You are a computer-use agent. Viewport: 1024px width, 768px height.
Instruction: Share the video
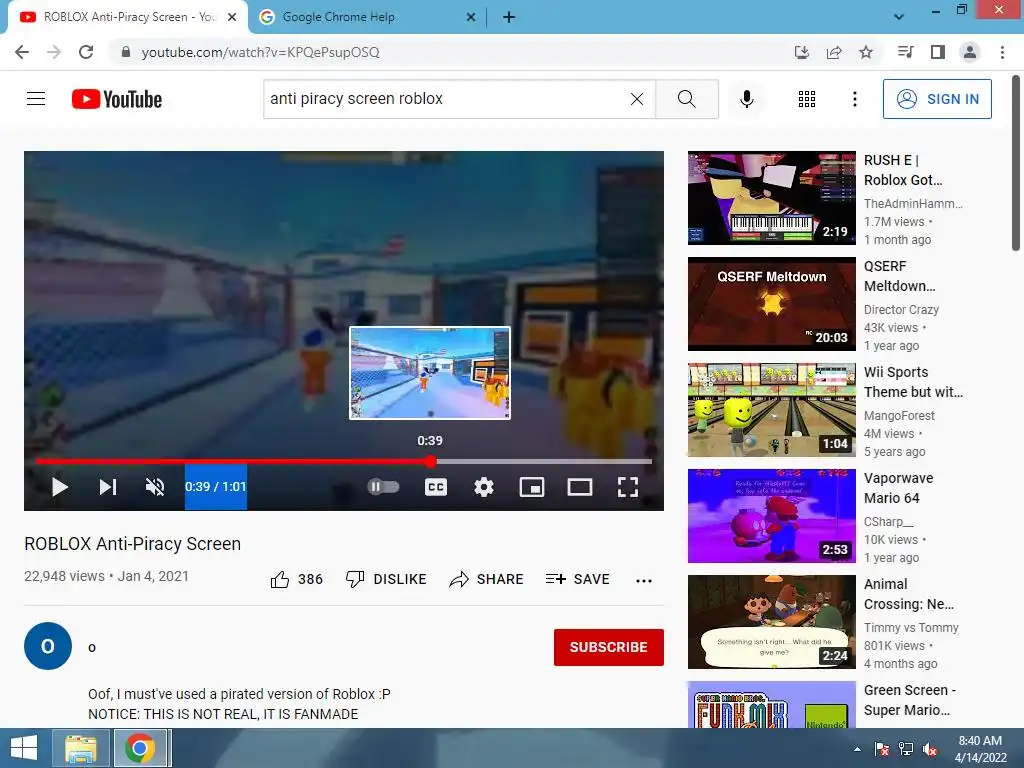[x=487, y=579]
